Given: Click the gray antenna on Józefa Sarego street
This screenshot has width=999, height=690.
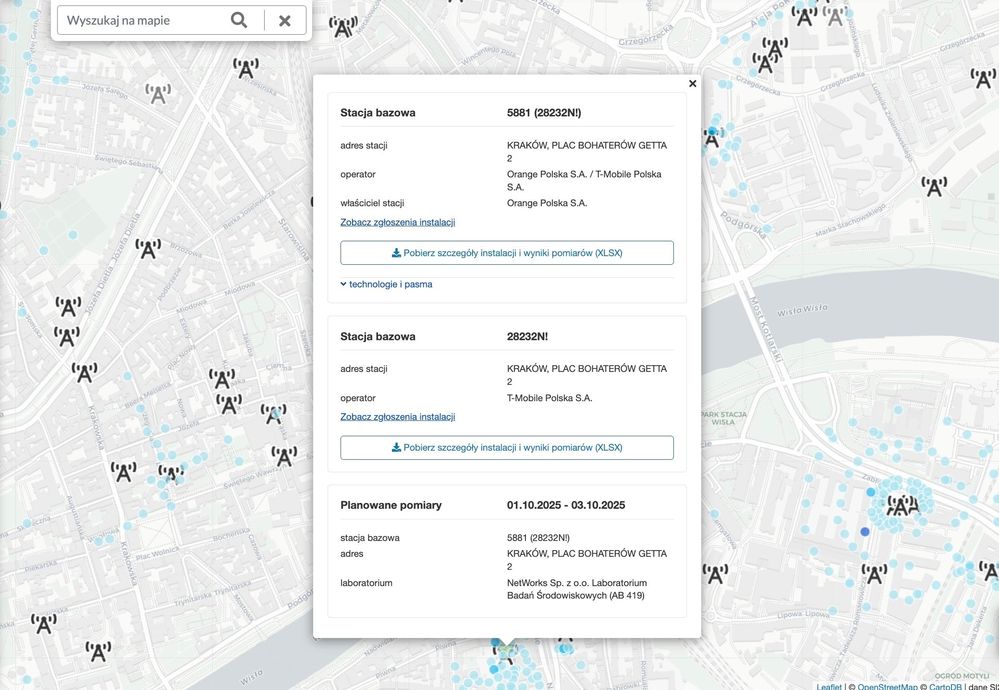Looking at the screenshot, I should tap(158, 93).
